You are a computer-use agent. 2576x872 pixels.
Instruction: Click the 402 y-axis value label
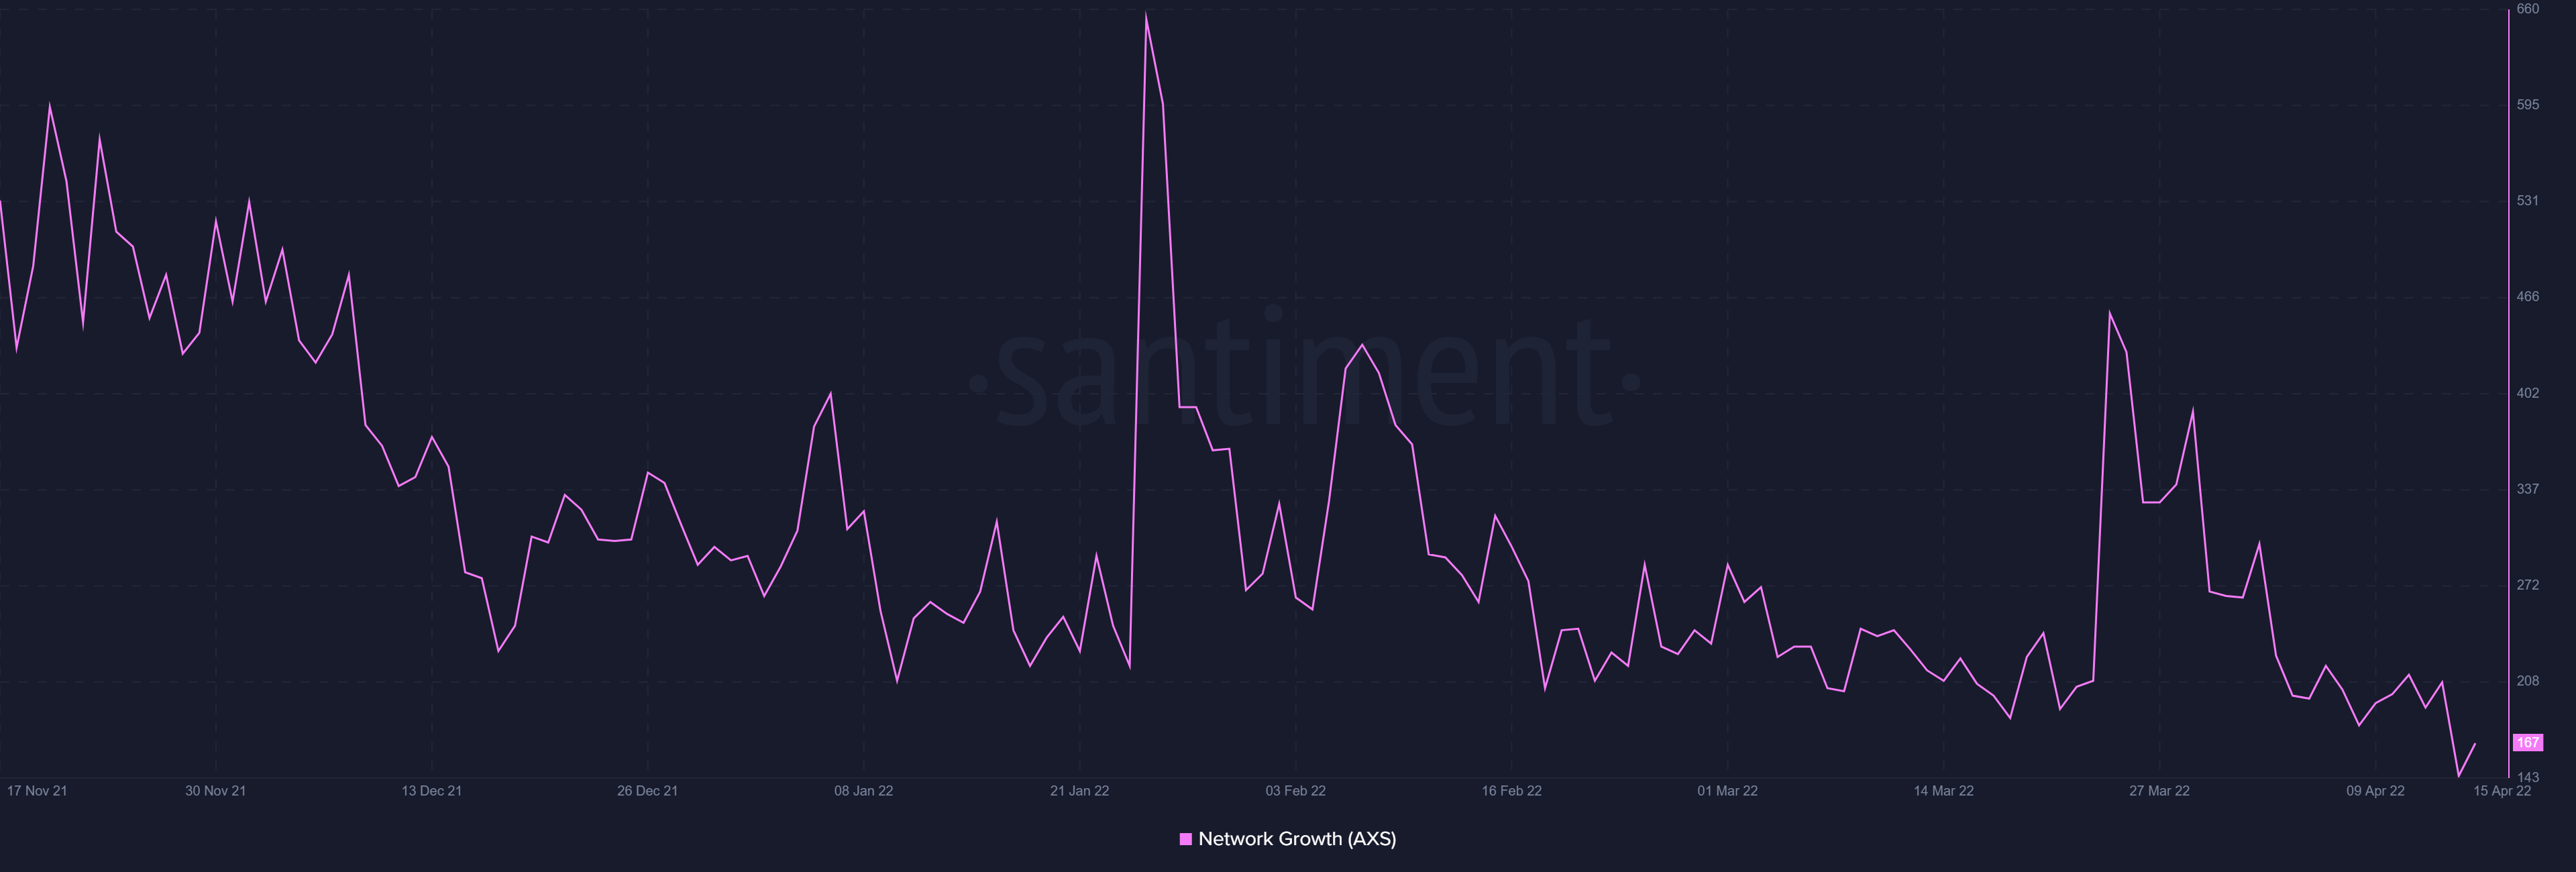[x=2527, y=393]
